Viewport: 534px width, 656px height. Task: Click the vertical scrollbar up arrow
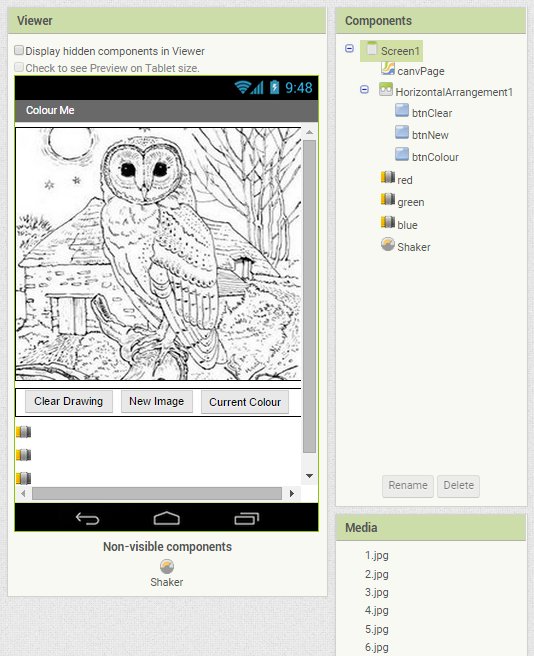click(309, 132)
